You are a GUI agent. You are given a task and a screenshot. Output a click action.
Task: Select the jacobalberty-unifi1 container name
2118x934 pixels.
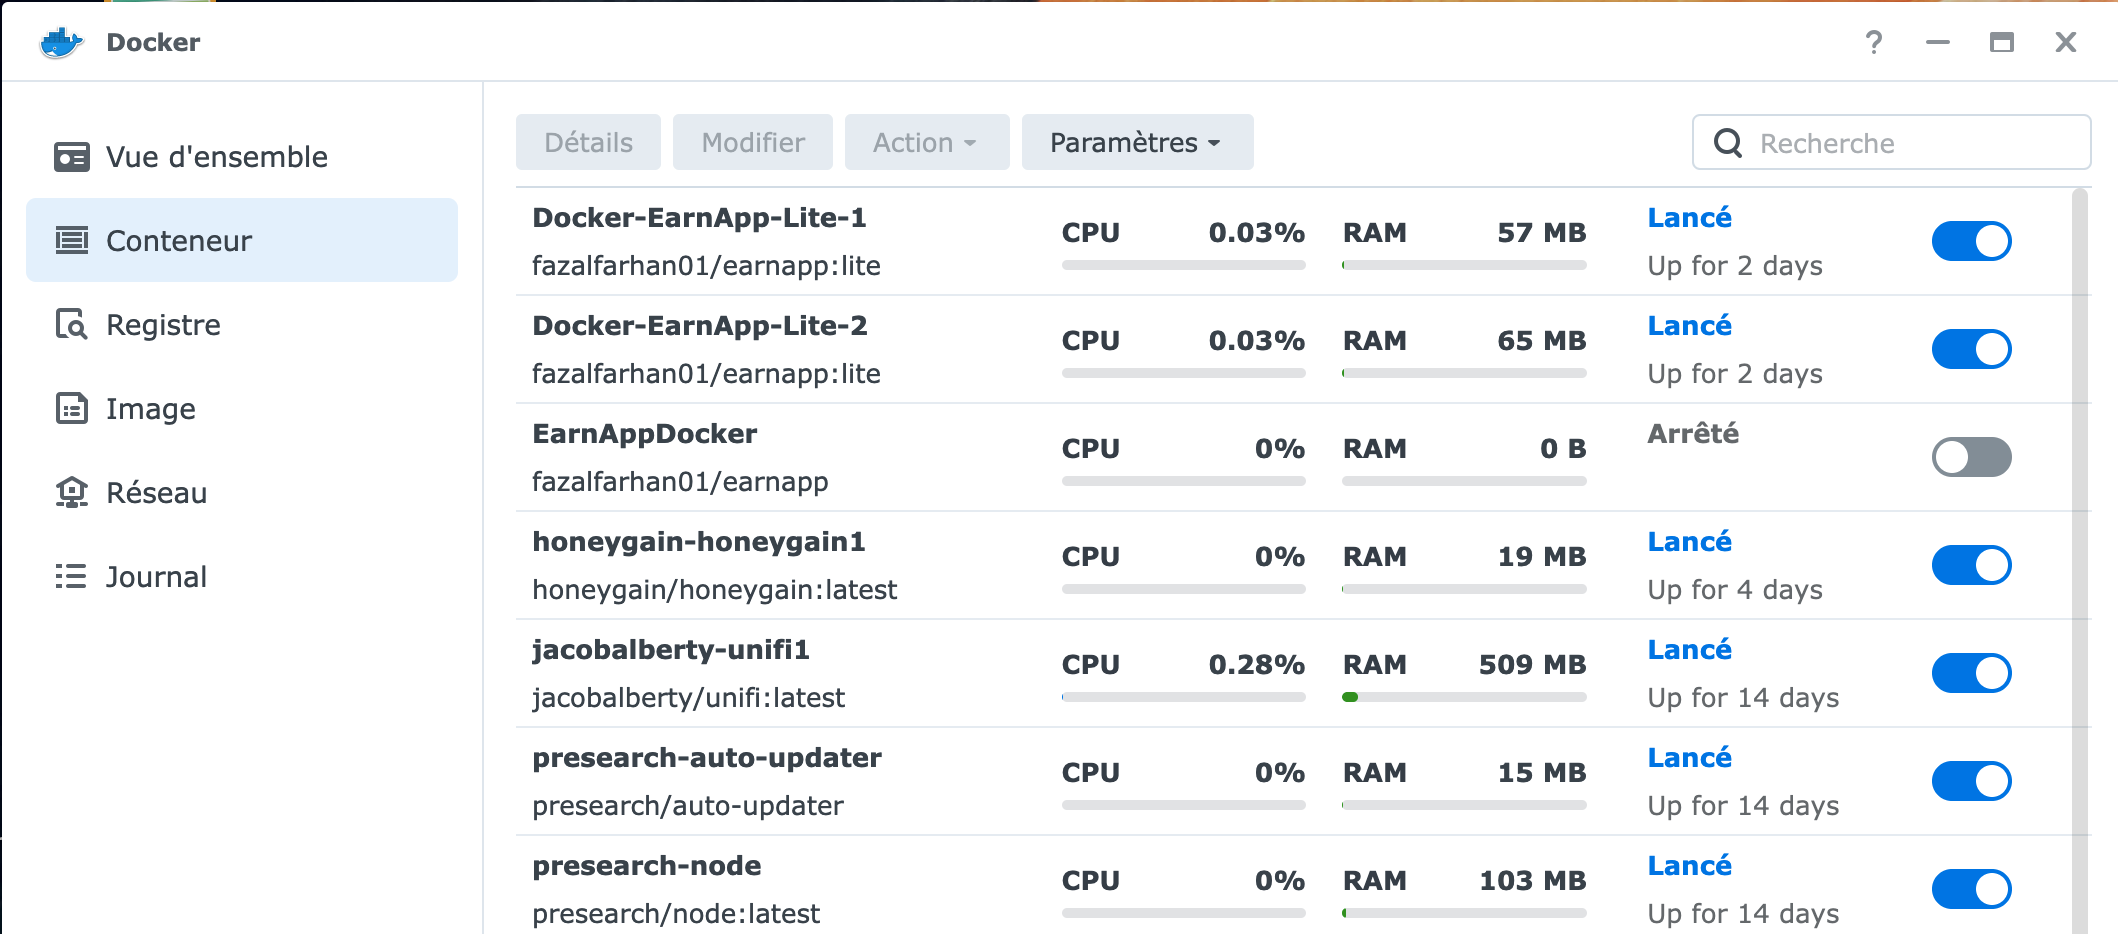click(670, 650)
